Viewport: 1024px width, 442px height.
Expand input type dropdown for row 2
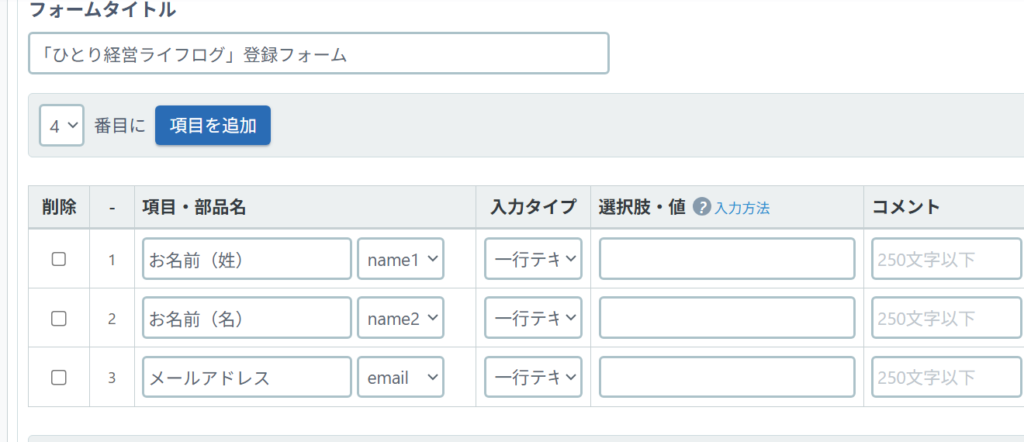(x=533, y=318)
